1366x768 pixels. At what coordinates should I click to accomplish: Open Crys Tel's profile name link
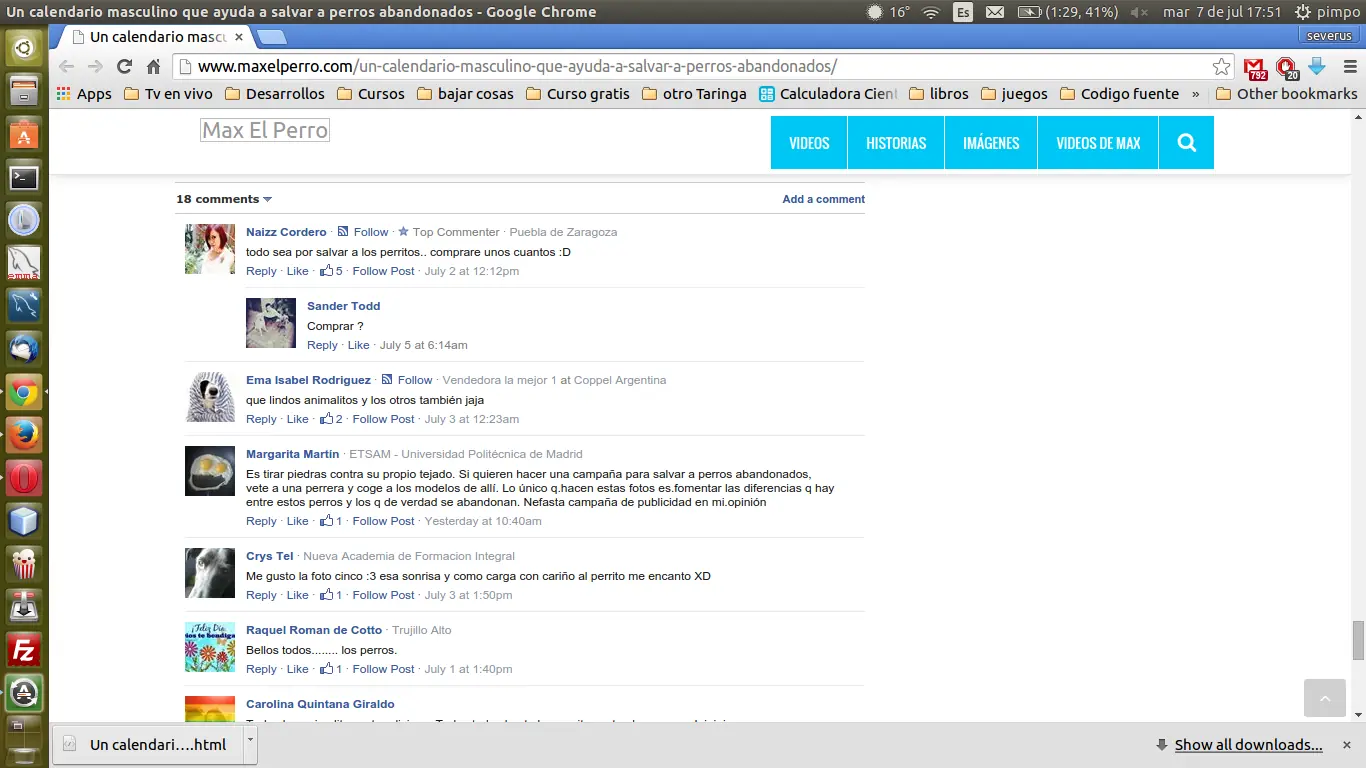pos(269,556)
